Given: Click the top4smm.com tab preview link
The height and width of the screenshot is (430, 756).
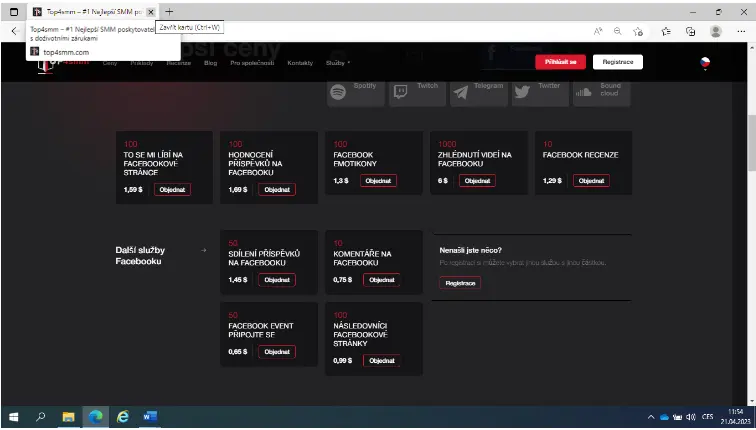Looking at the screenshot, I should click(x=66, y=52).
